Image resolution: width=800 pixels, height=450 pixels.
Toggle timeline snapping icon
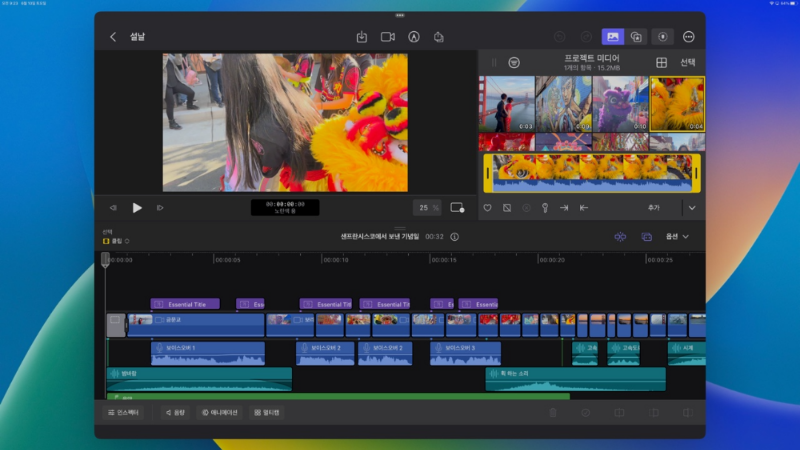(x=620, y=237)
